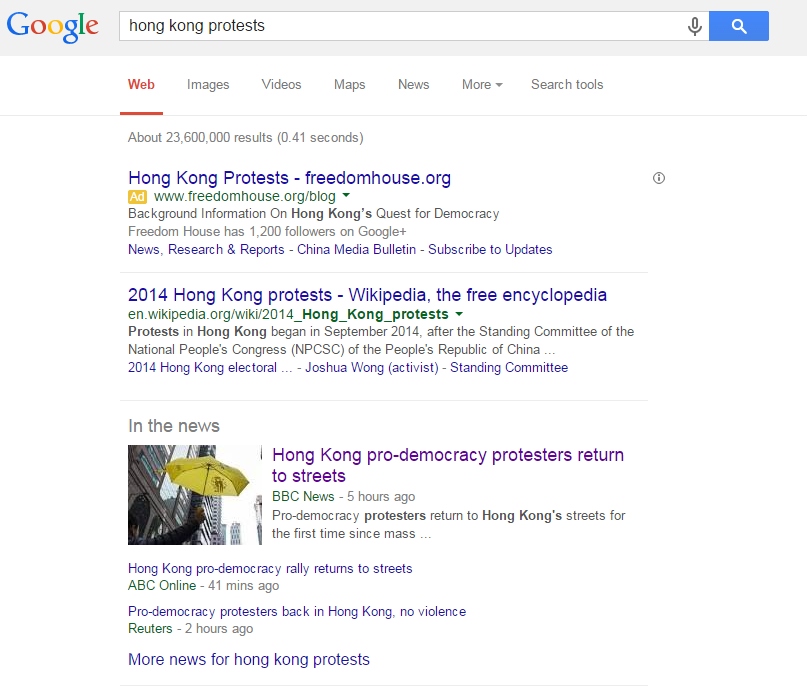
Task: Open Search tools options
Action: pyautogui.click(x=567, y=84)
